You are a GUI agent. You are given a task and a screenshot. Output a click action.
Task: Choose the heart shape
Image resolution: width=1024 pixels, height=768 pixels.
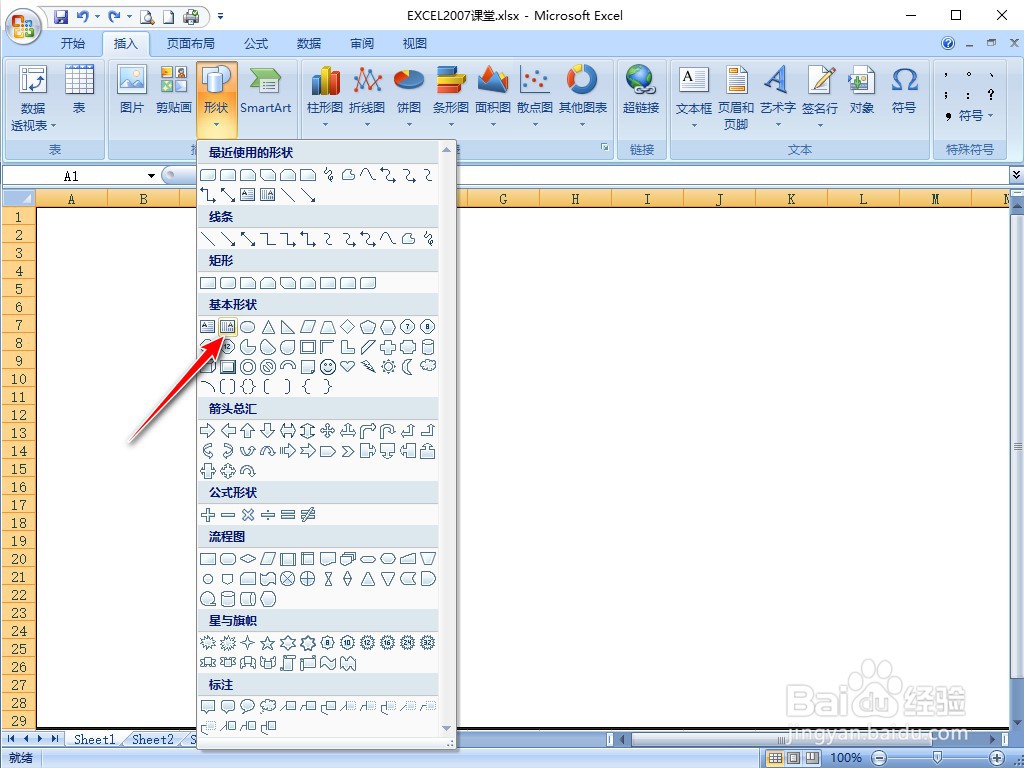tap(348, 366)
